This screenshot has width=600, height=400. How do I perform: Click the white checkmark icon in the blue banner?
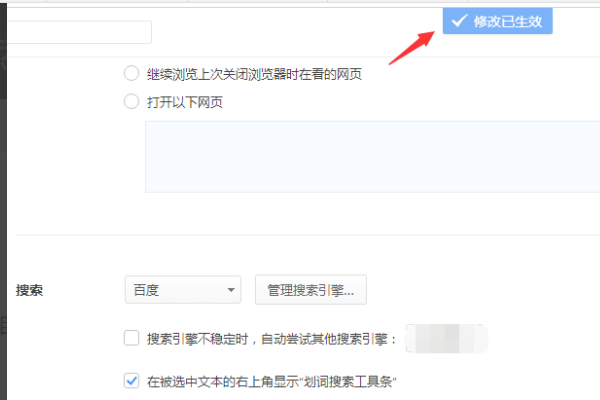coord(459,21)
